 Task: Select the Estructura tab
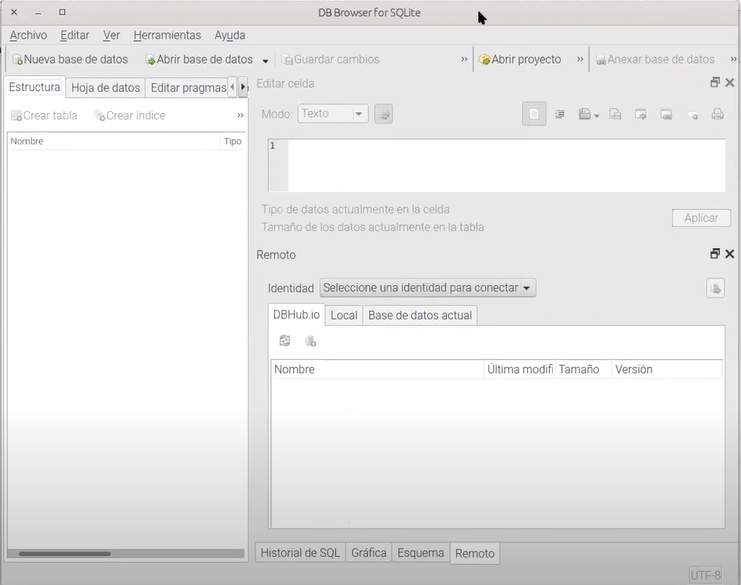click(34, 87)
